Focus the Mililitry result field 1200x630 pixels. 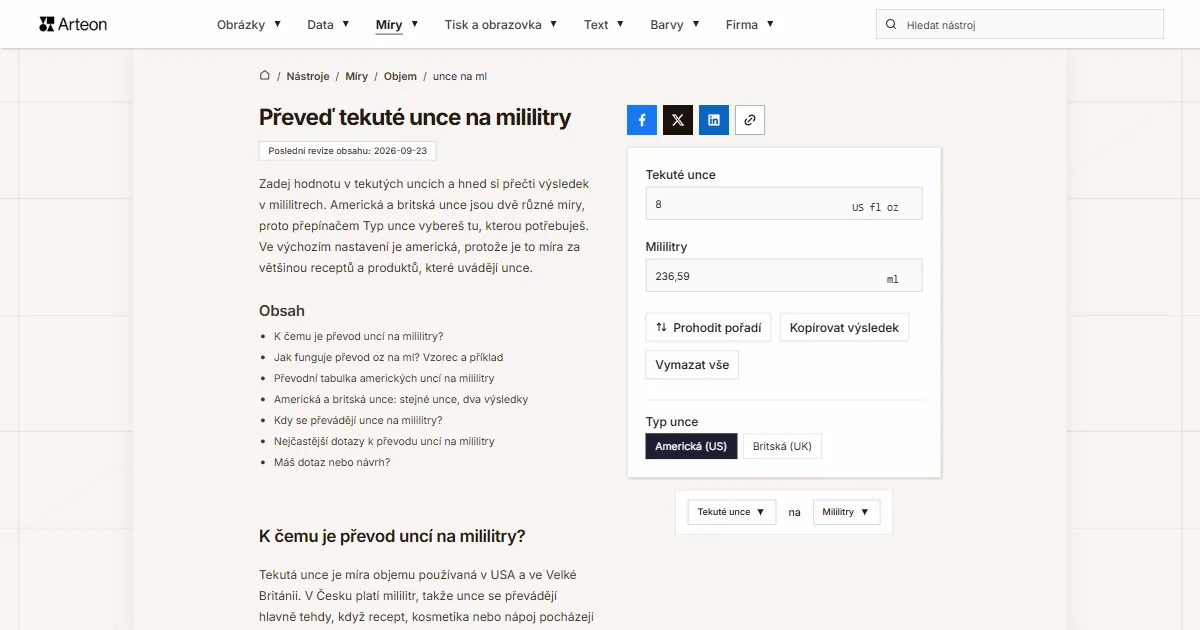pos(784,276)
